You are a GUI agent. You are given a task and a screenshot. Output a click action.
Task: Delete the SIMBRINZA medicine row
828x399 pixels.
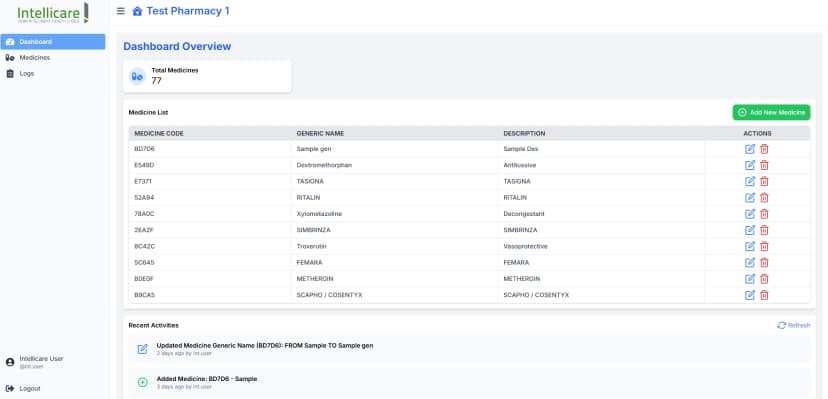[764, 230]
